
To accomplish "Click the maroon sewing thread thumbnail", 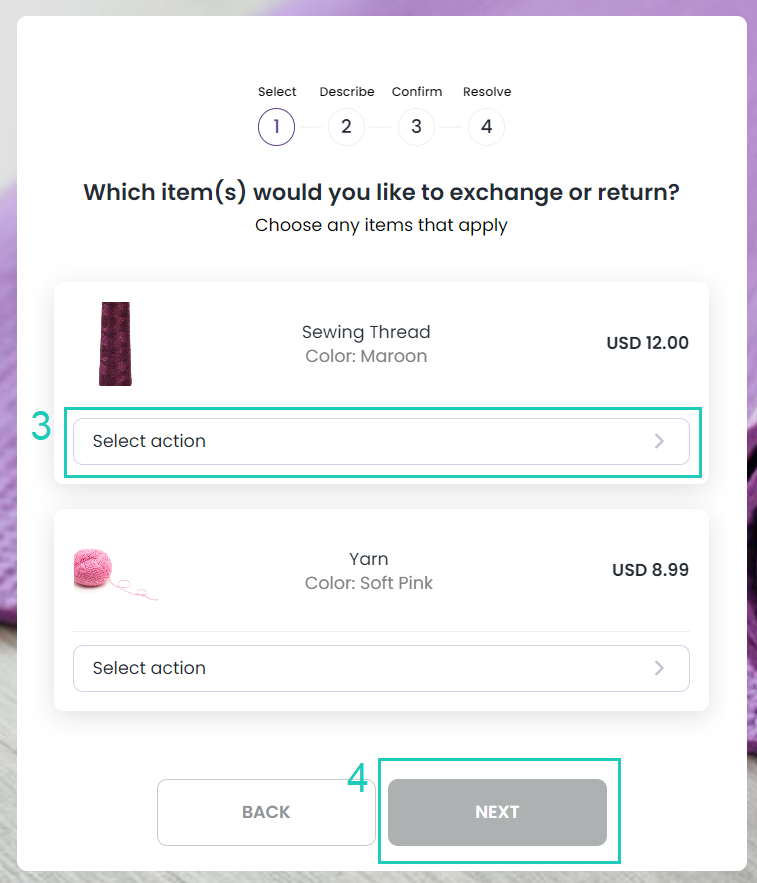I will 115,344.
